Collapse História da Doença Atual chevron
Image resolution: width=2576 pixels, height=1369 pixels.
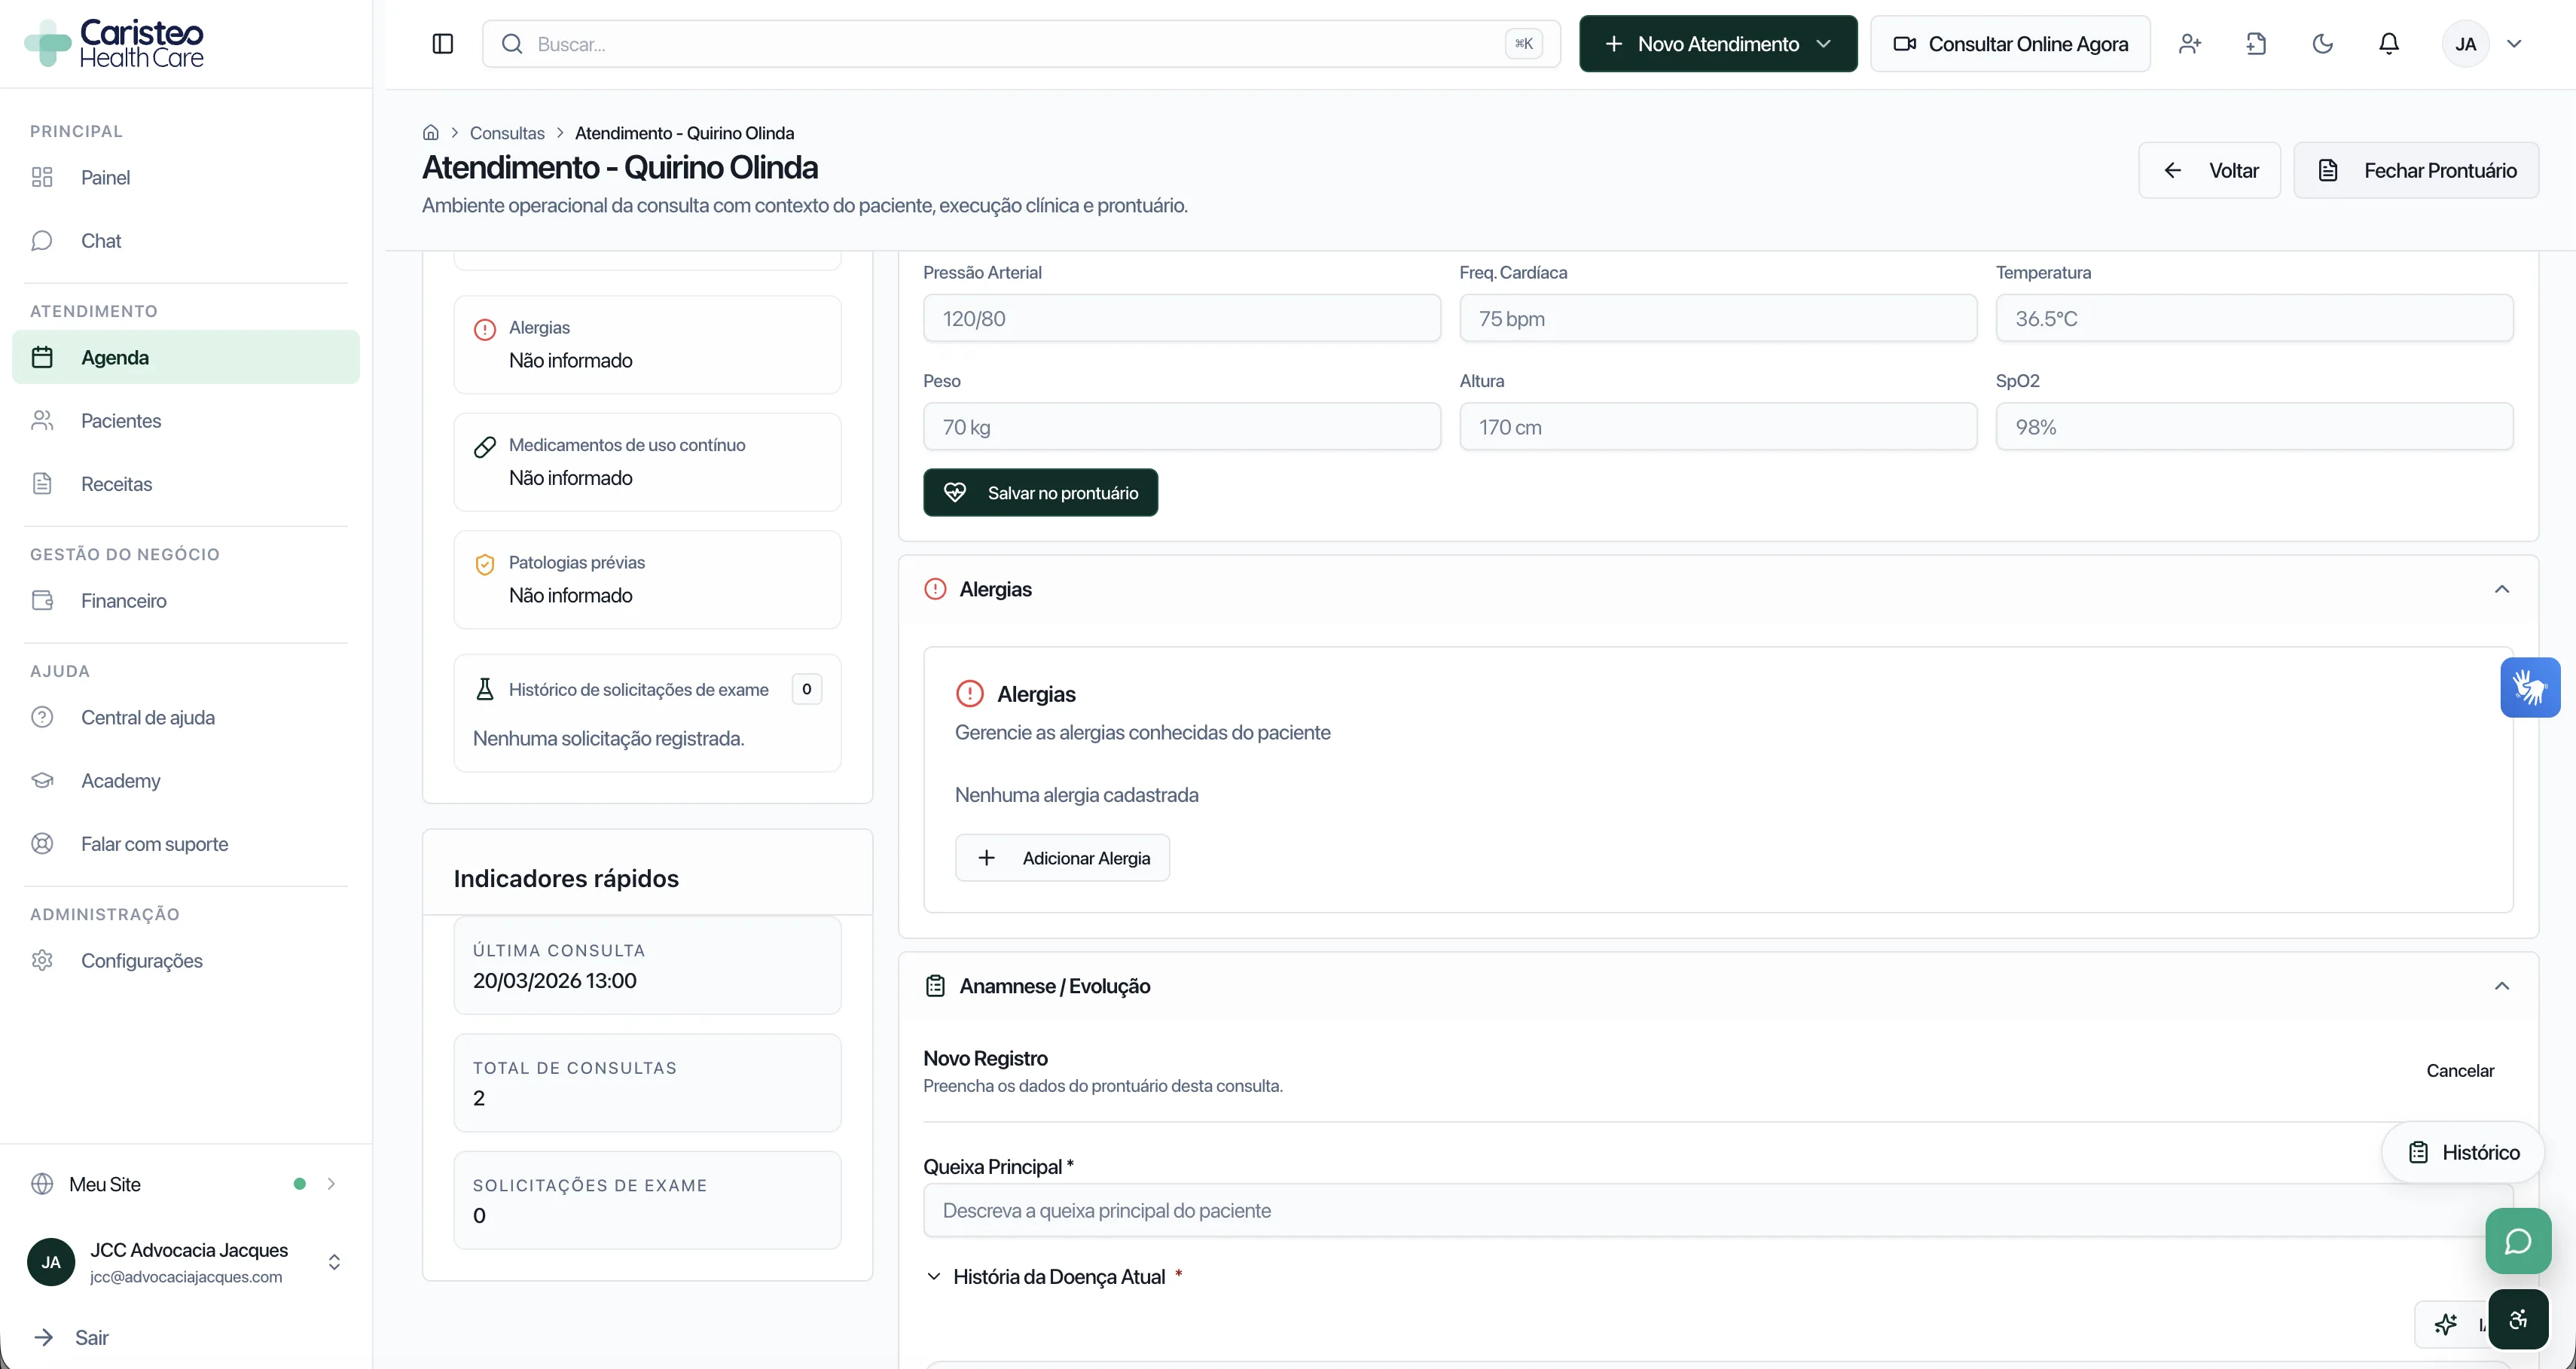pyautogui.click(x=933, y=1277)
